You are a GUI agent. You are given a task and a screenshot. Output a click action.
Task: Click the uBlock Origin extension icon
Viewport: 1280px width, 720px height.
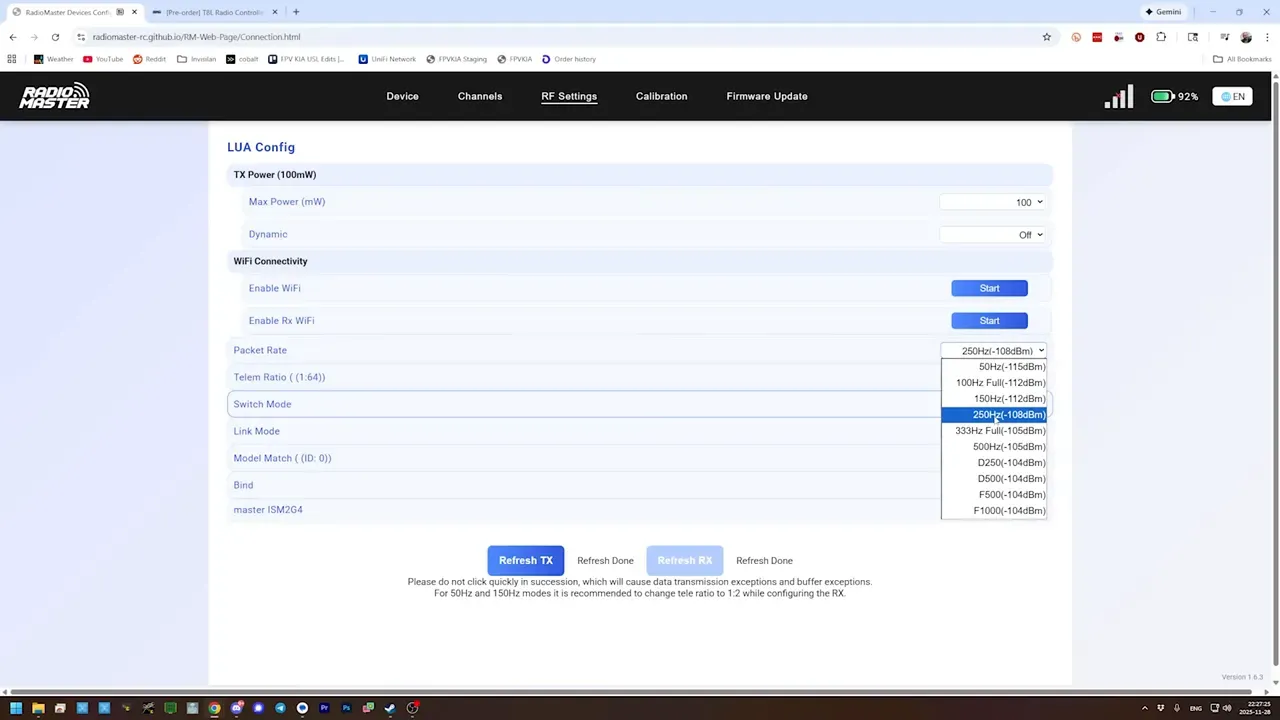(x=1139, y=37)
